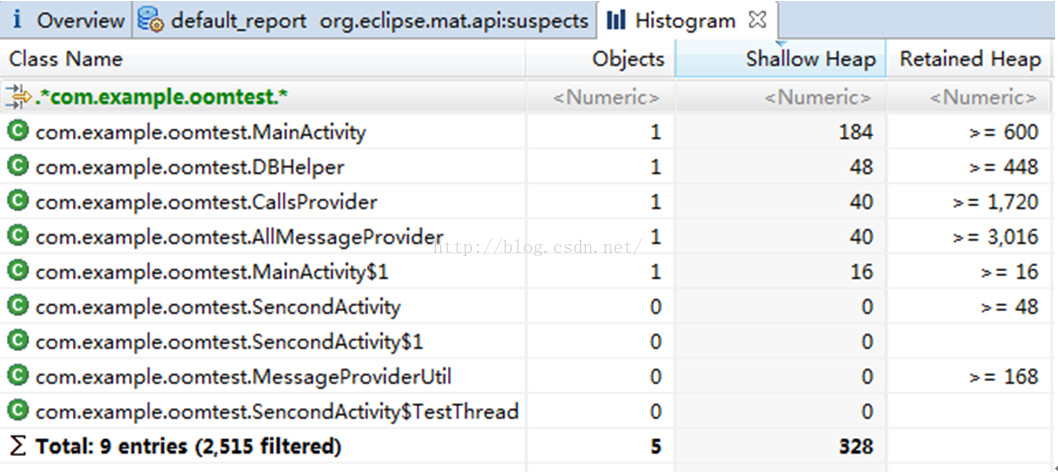The image size is (1058, 472).
Task: Sort the table by Objects column
Action: tap(628, 59)
